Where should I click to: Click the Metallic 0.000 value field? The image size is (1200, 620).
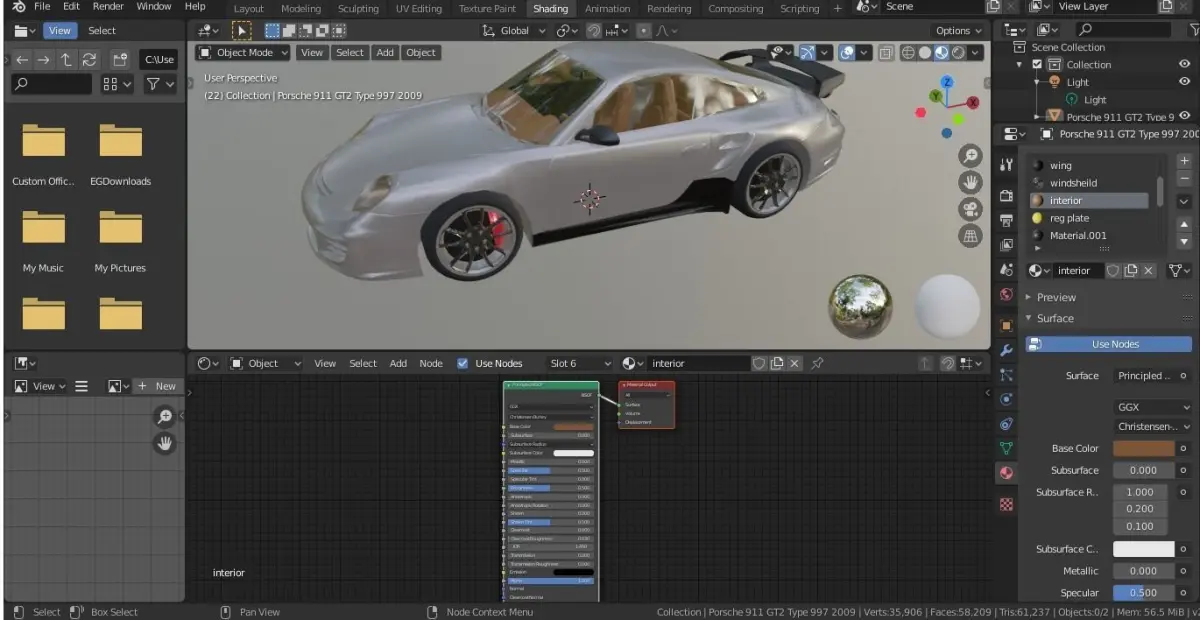point(1144,571)
